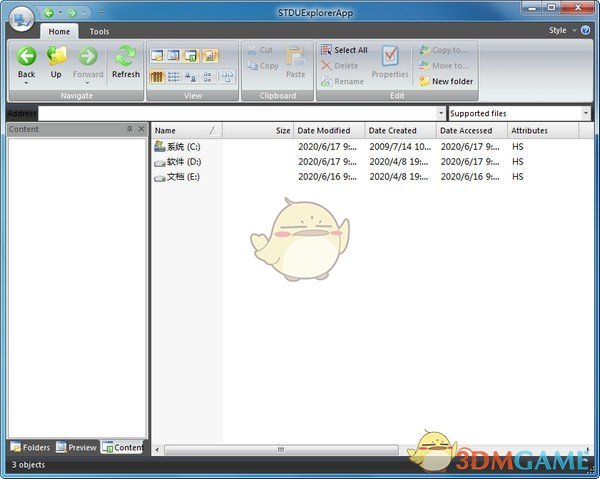Expand the Address bar dropdown arrow
600x479 pixels.
coord(441,113)
